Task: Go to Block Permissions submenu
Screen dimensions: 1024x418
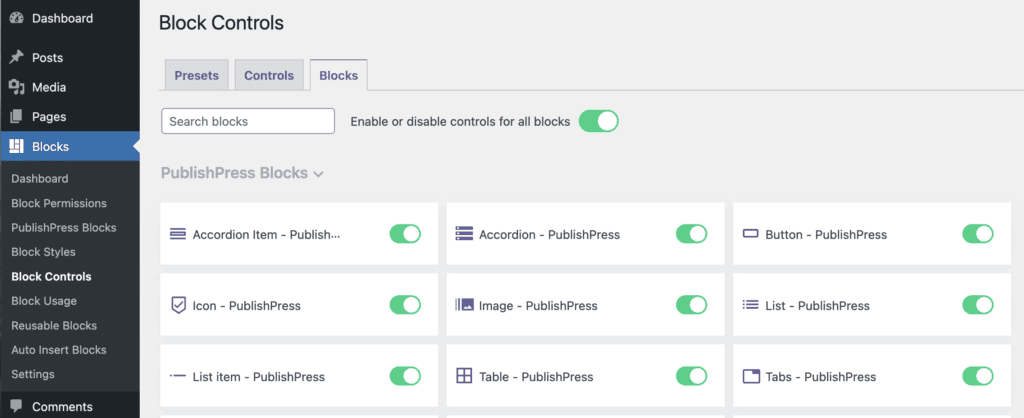Action: point(59,203)
